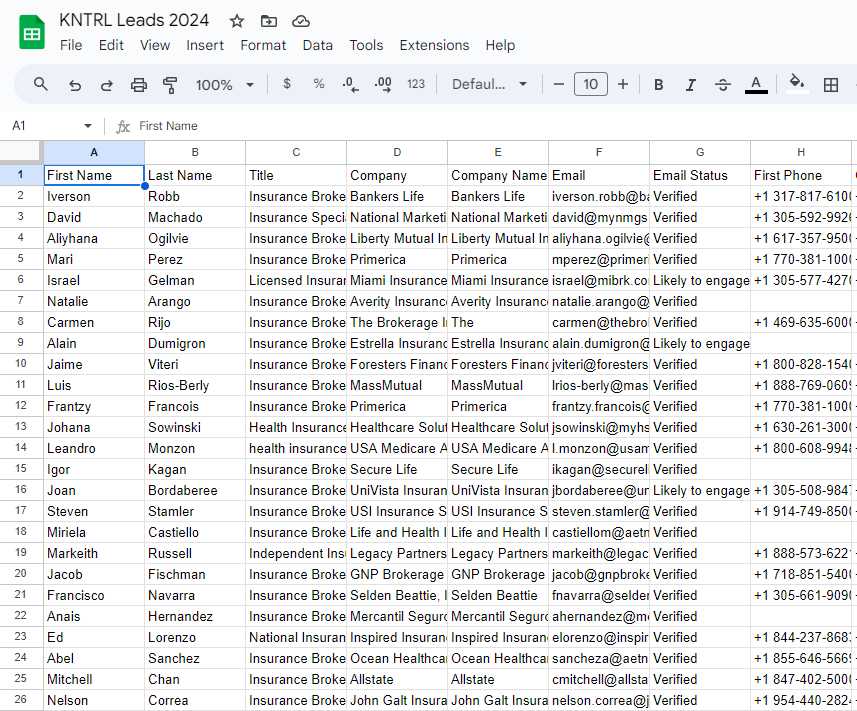The width and height of the screenshot is (857, 711).
Task: Open more number formats 123
Action: coord(416,84)
